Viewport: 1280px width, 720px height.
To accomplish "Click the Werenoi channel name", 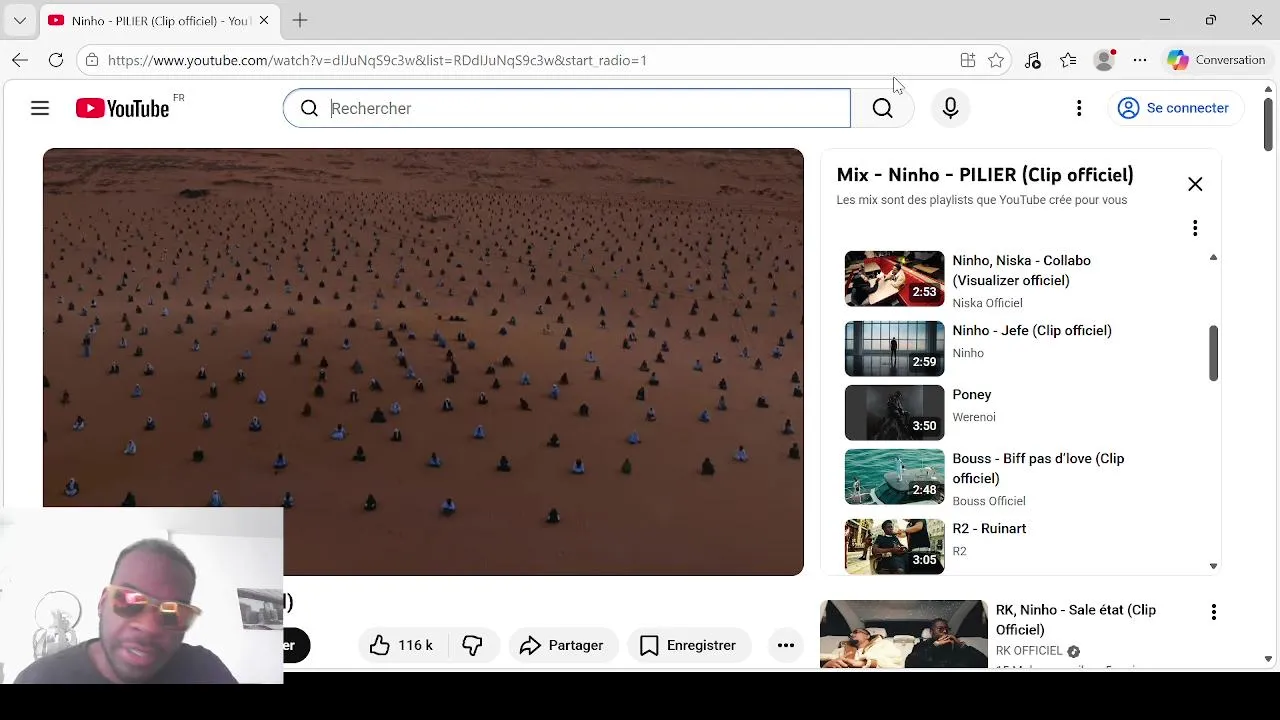I will click(974, 417).
